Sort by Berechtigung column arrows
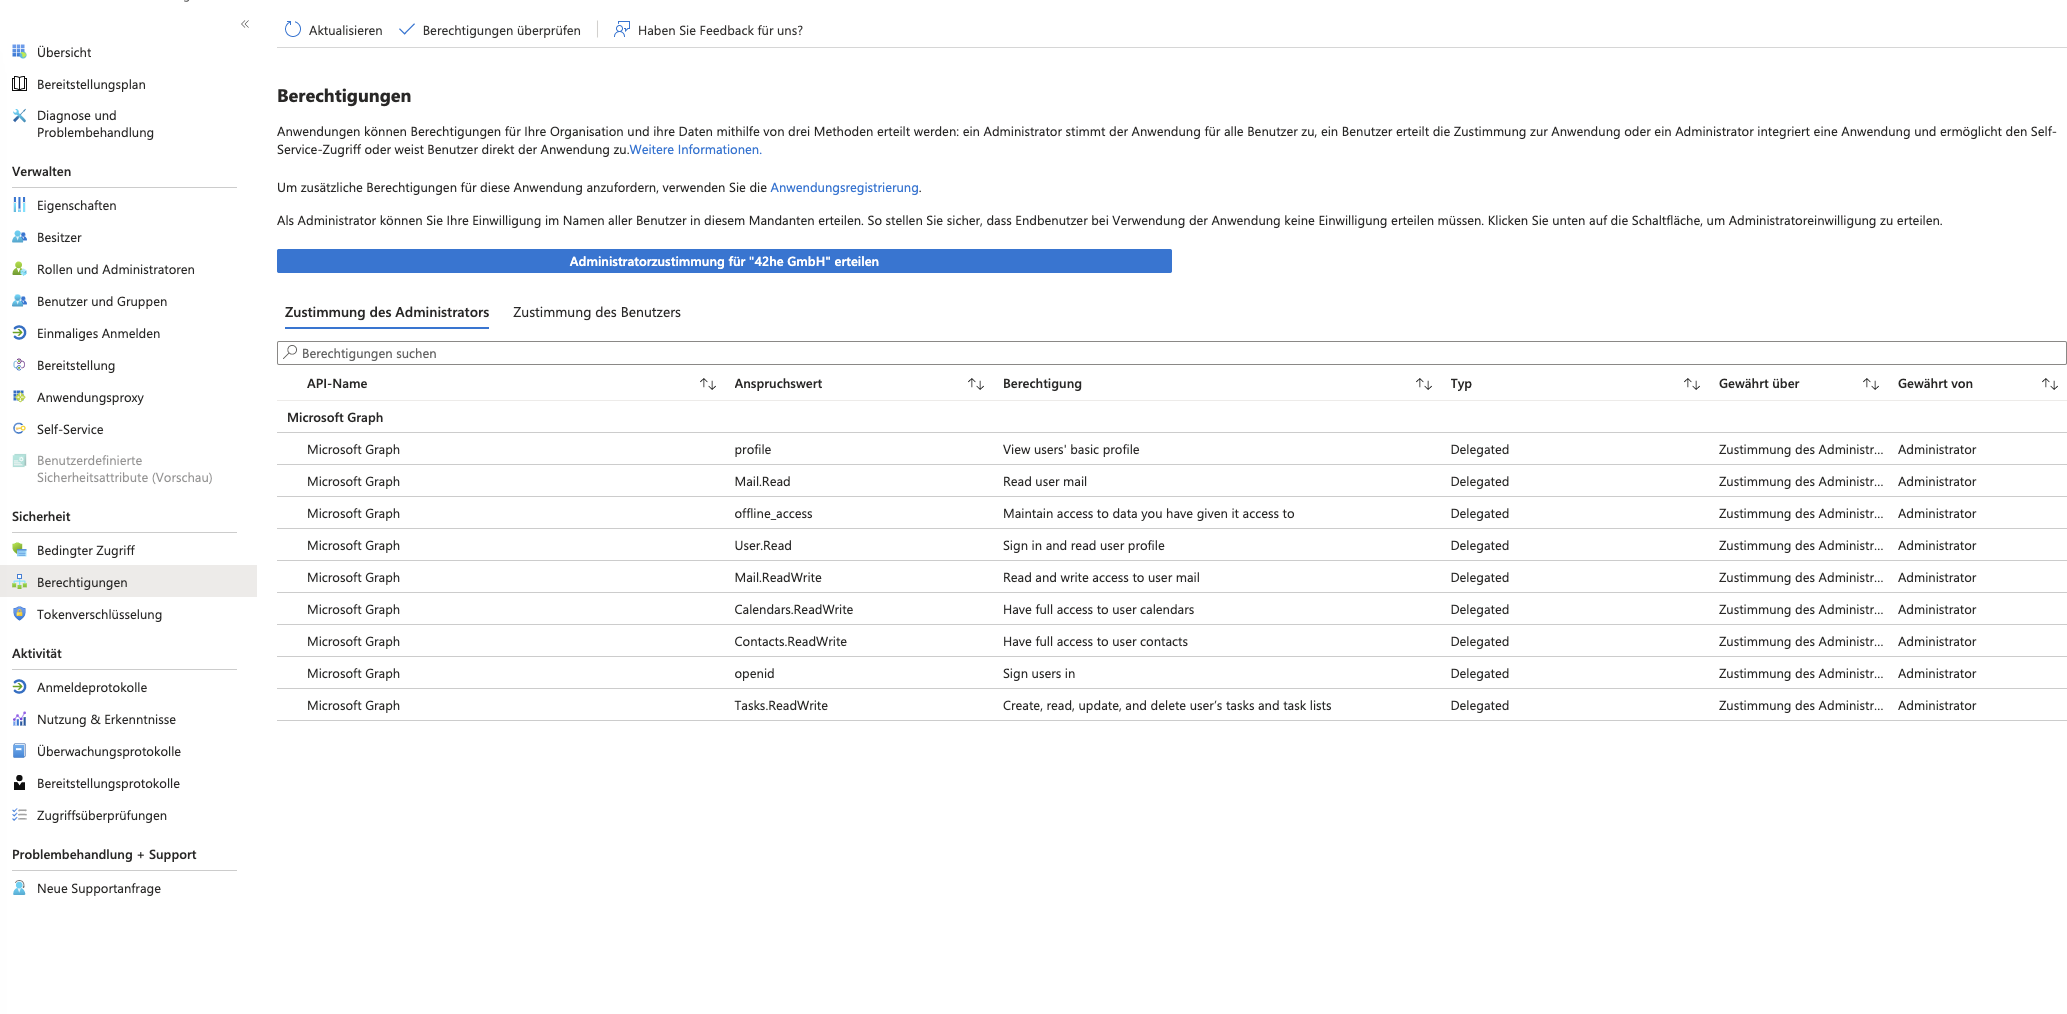Viewport: 2067px width, 1014px height. coord(1424,384)
